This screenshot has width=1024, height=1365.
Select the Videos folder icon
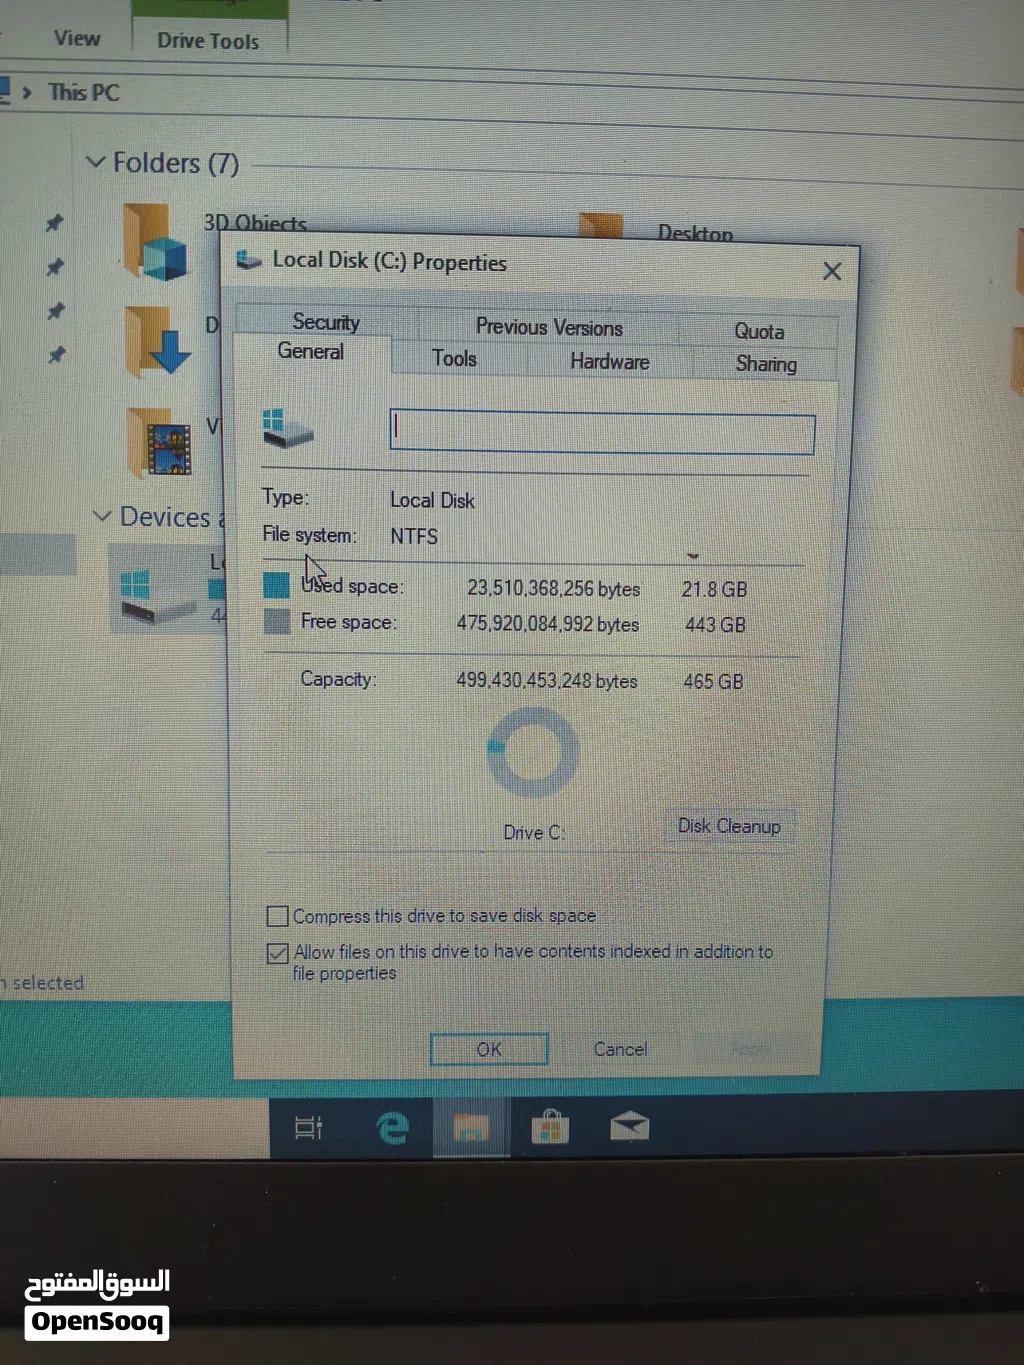click(161, 442)
